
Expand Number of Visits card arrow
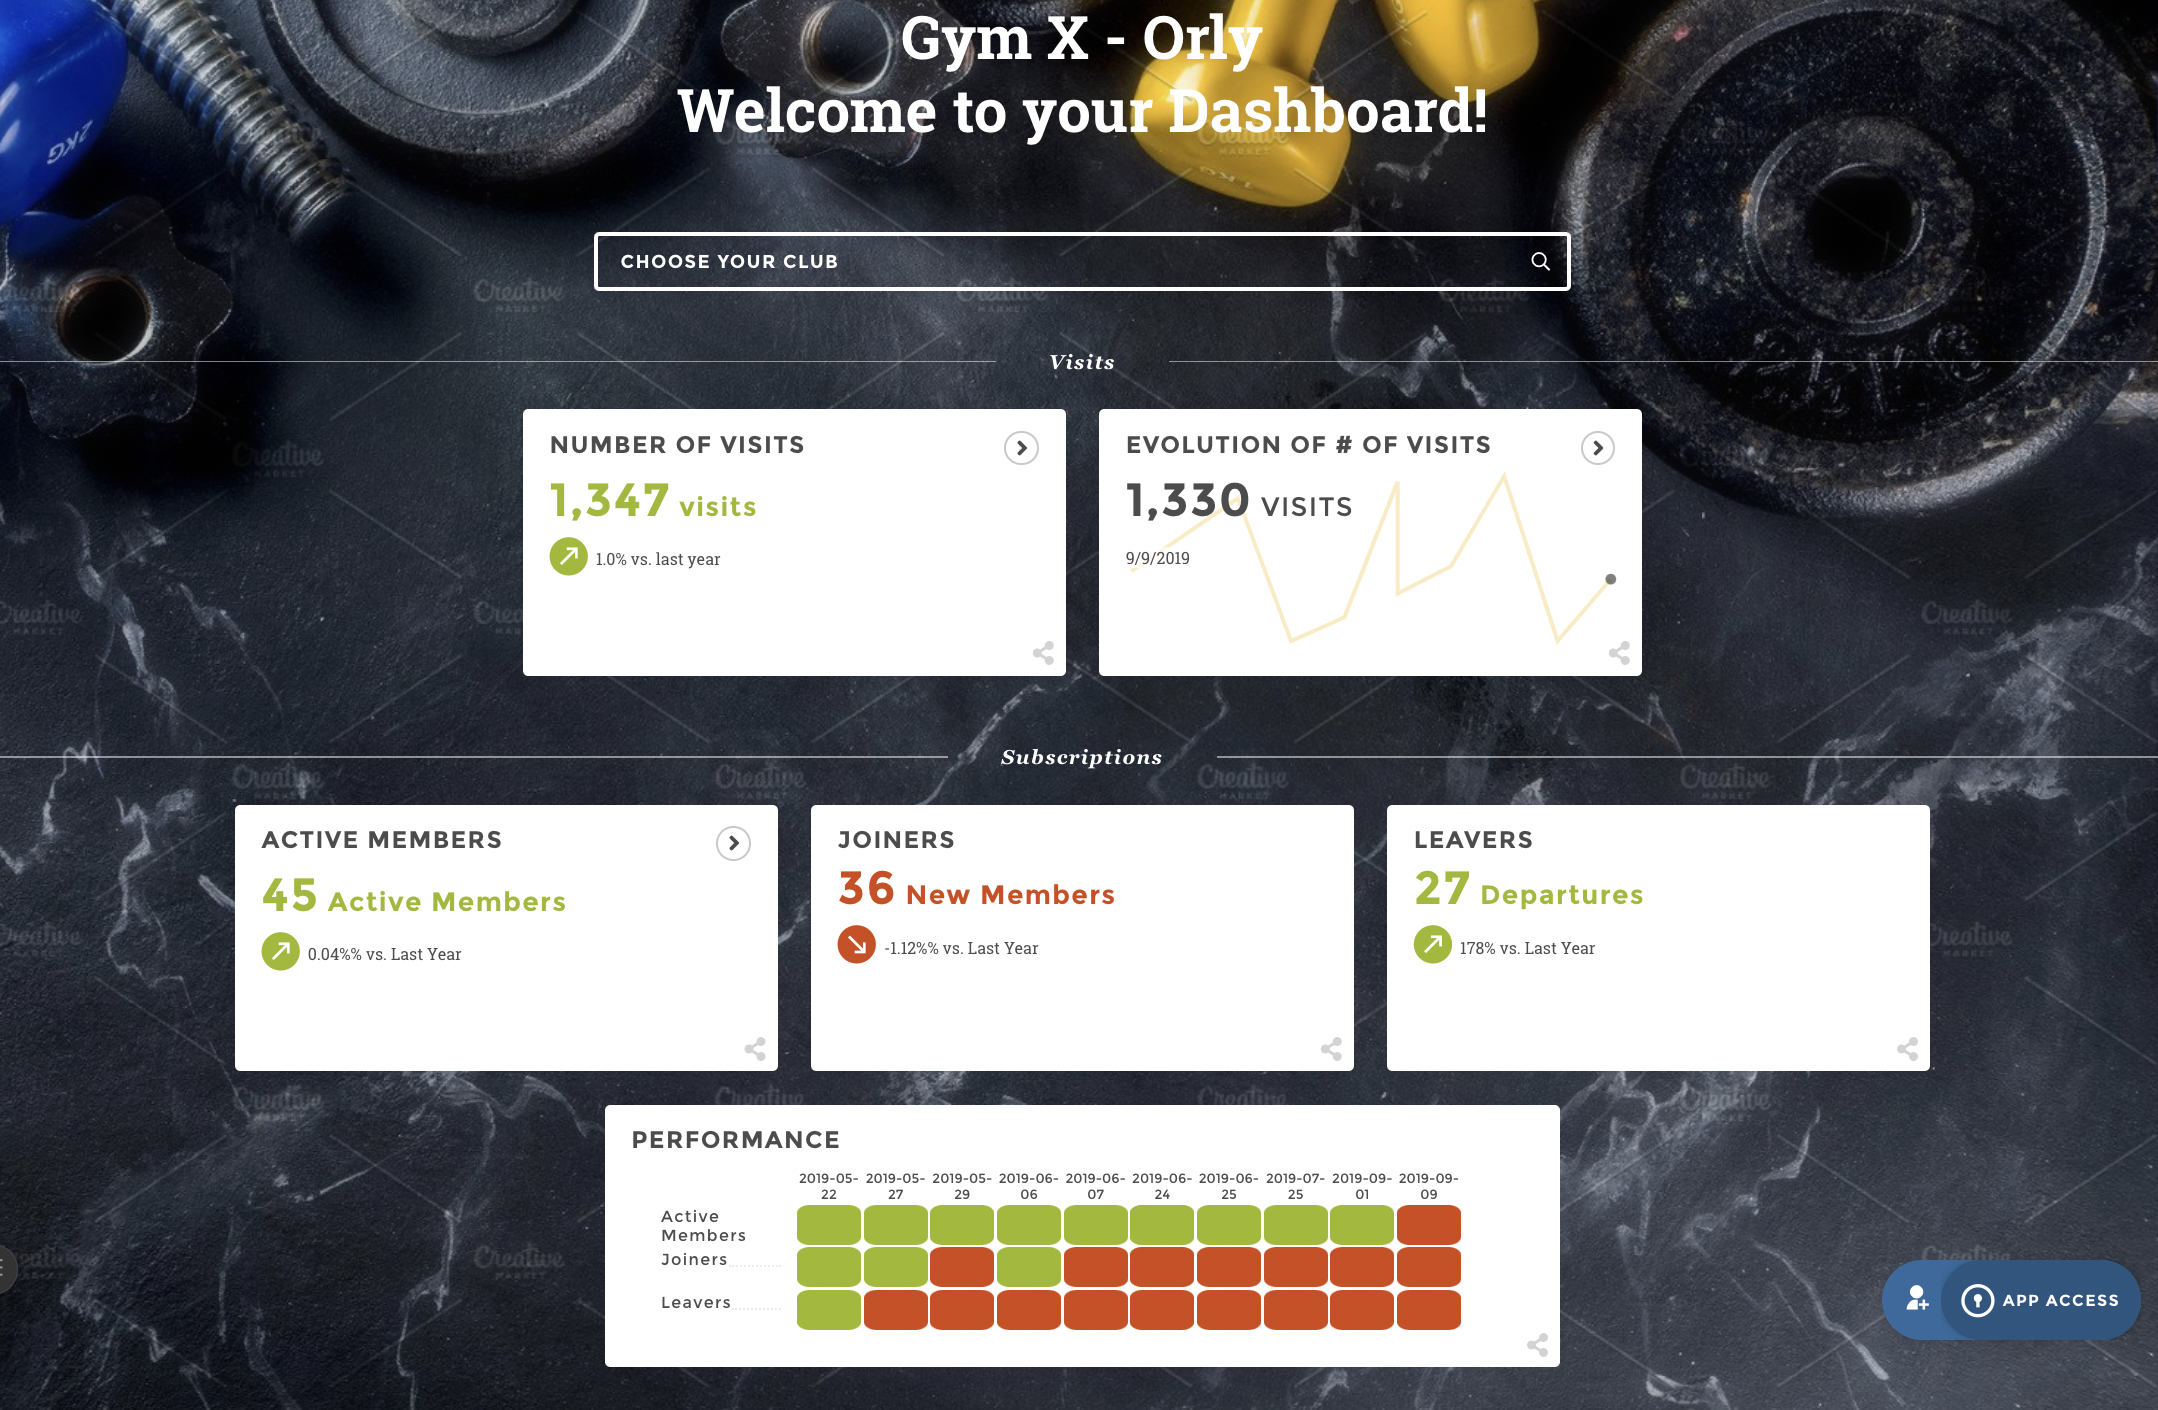tap(1021, 448)
